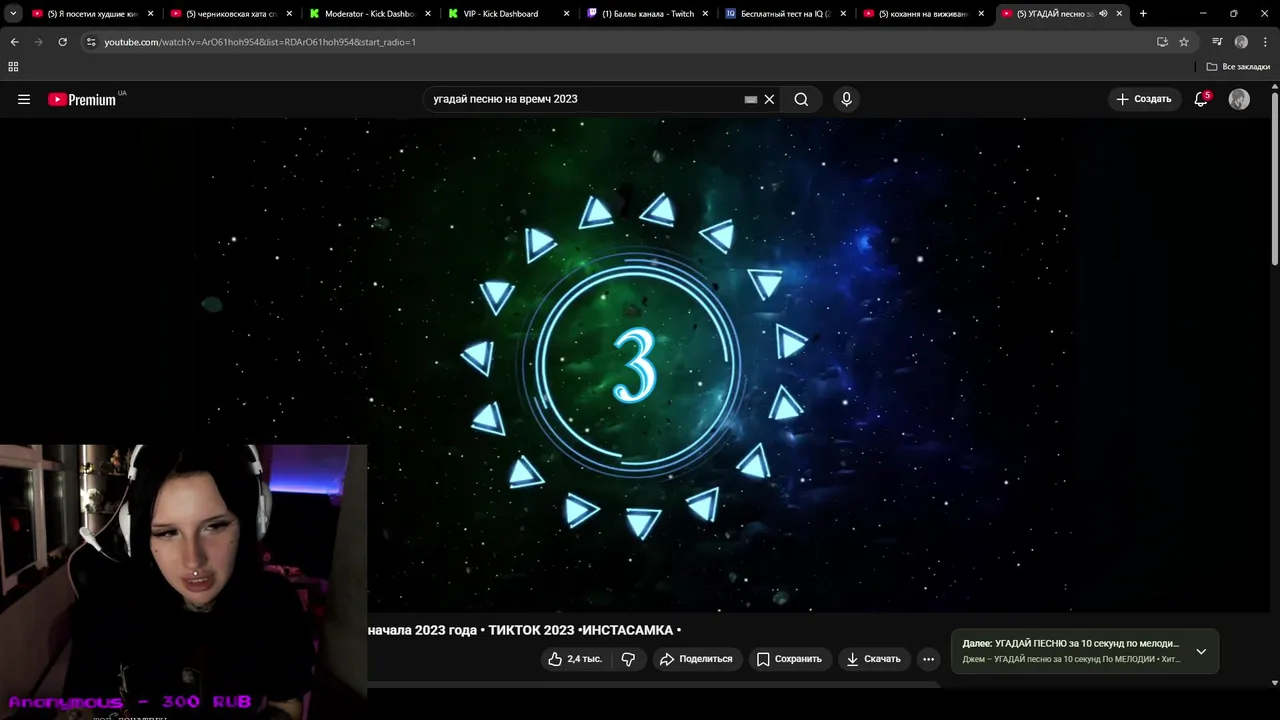Click Поделиться share button
The height and width of the screenshot is (720, 1280).
[696, 659]
